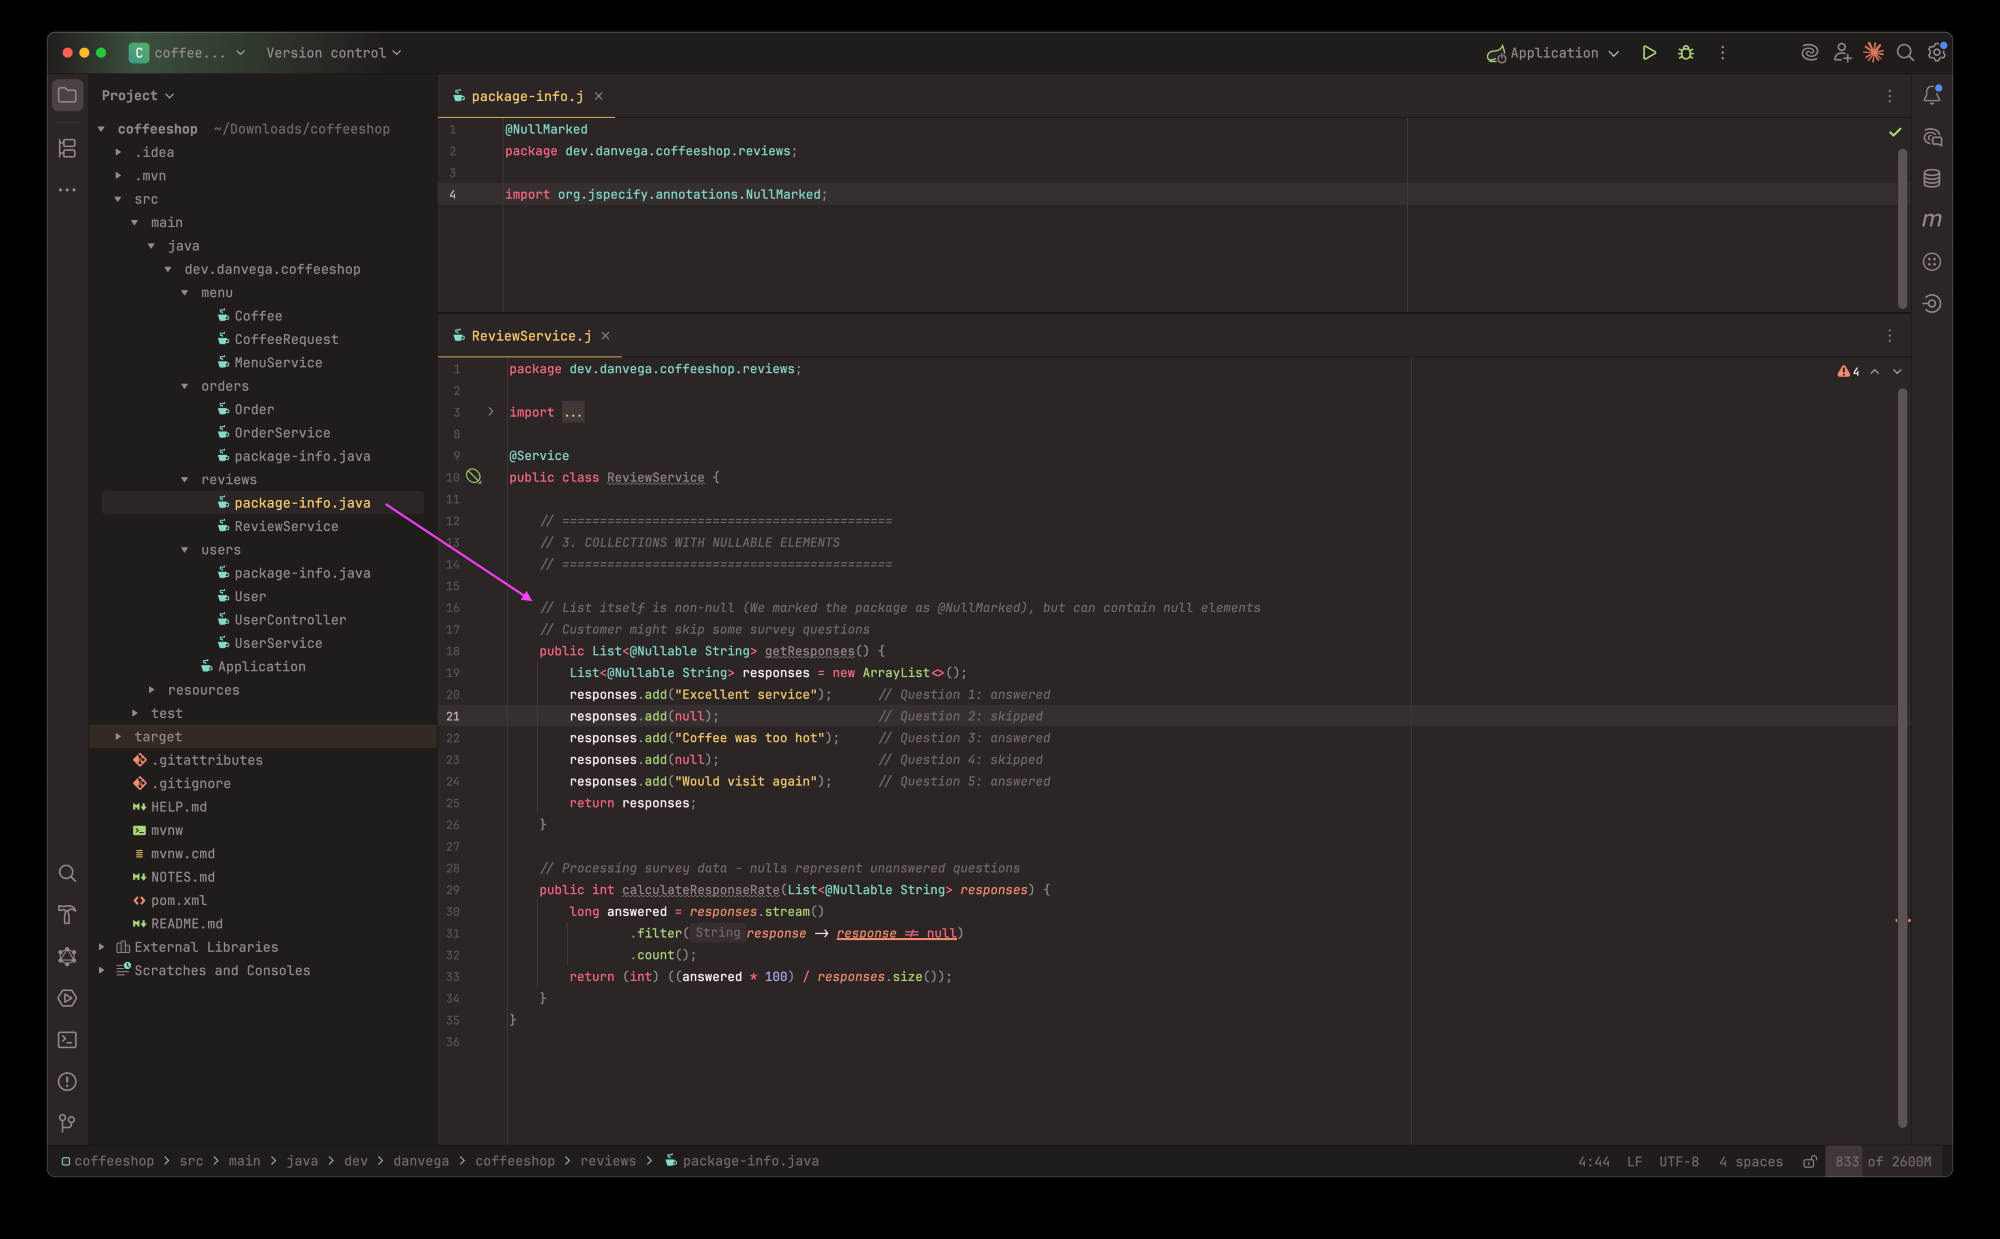Open the Database tool window icon

pos(1931,178)
